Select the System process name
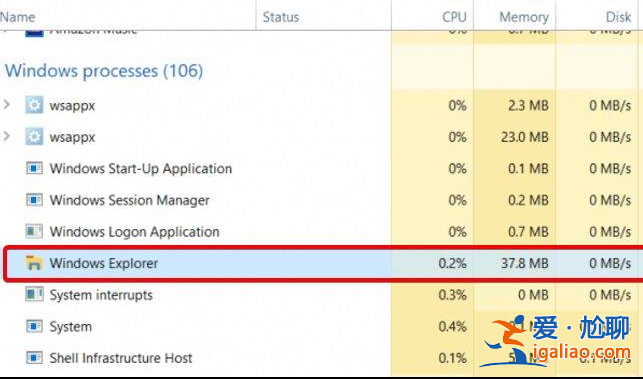This screenshot has width=643, height=379. click(x=71, y=326)
